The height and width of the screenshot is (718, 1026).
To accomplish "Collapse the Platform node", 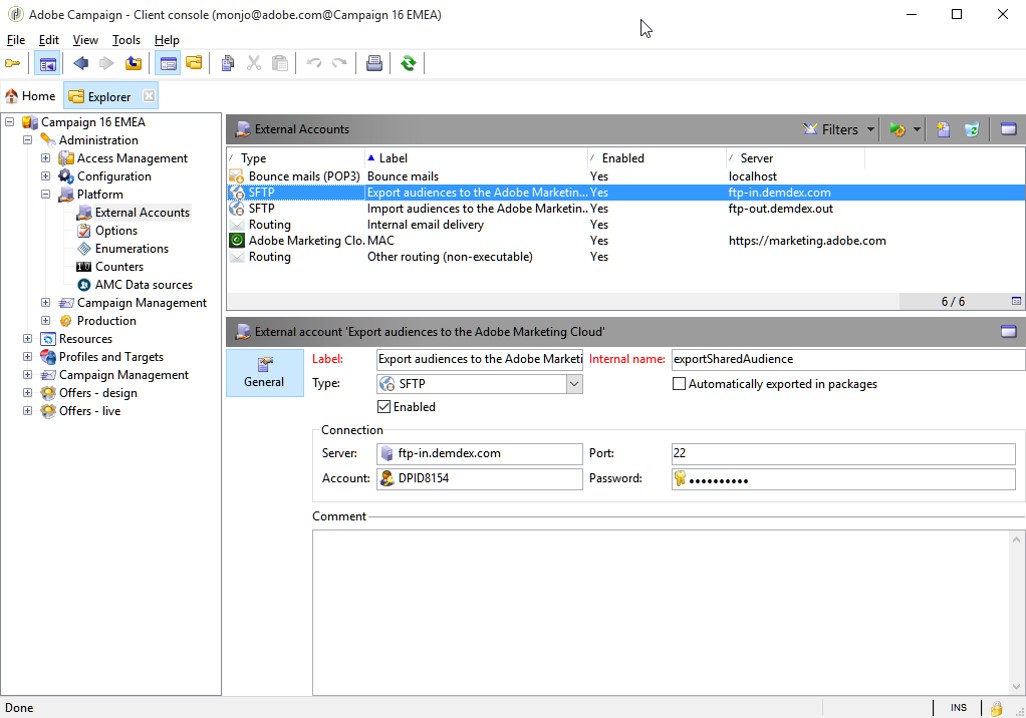I will (x=45, y=194).
